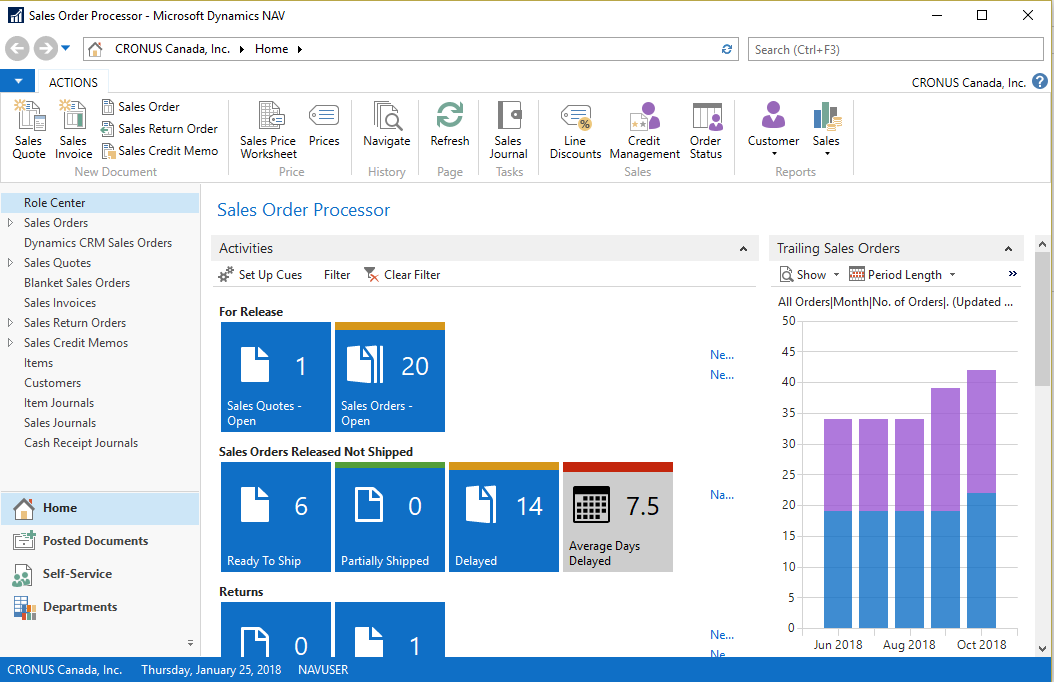
Task: Open the blue application menu dropdown
Action: [x=18, y=81]
